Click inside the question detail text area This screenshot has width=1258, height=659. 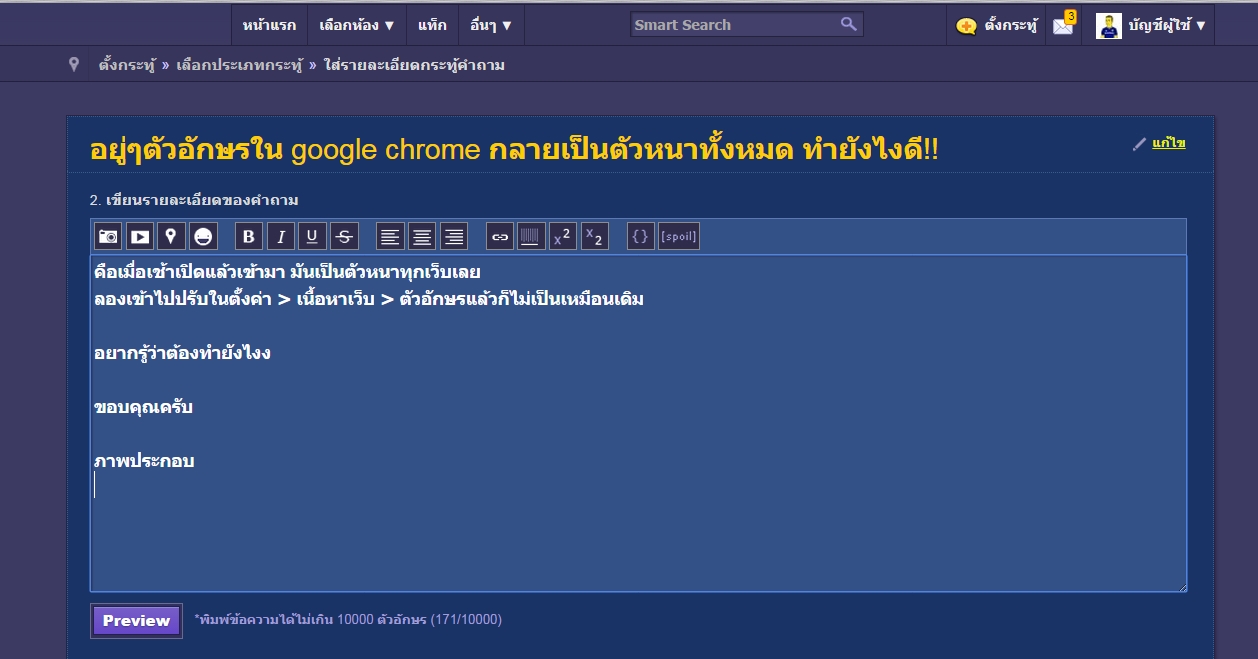tap(638, 423)
